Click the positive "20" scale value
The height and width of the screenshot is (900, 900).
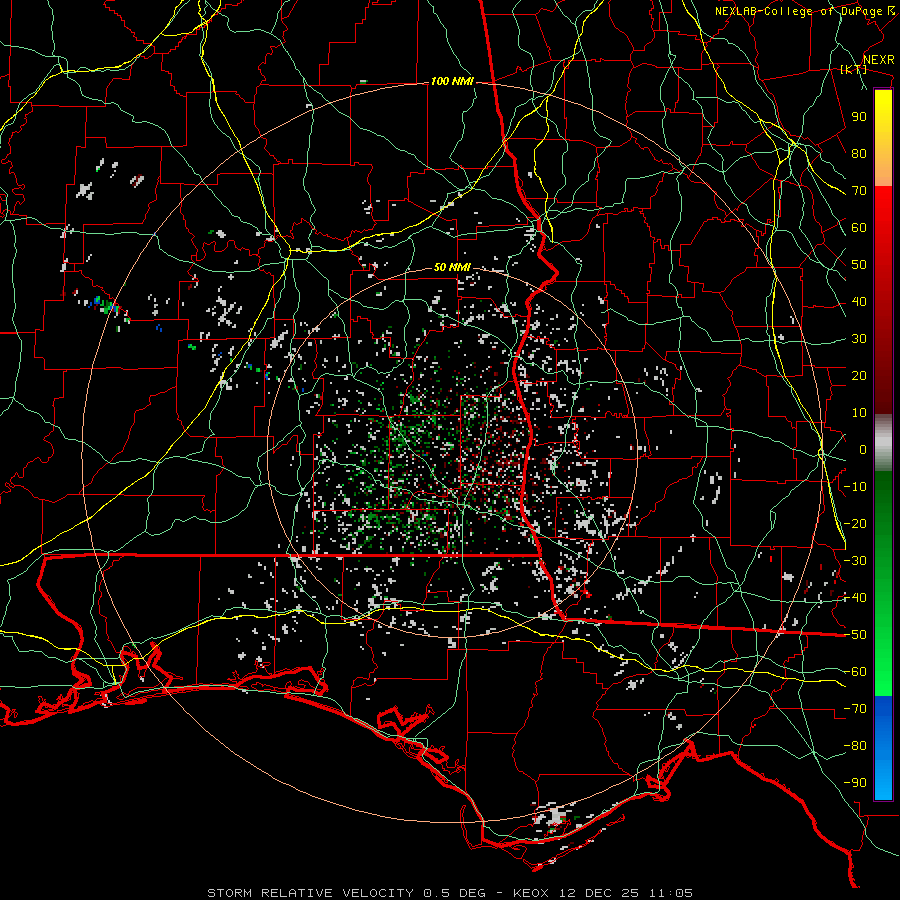tap(859, 375)
